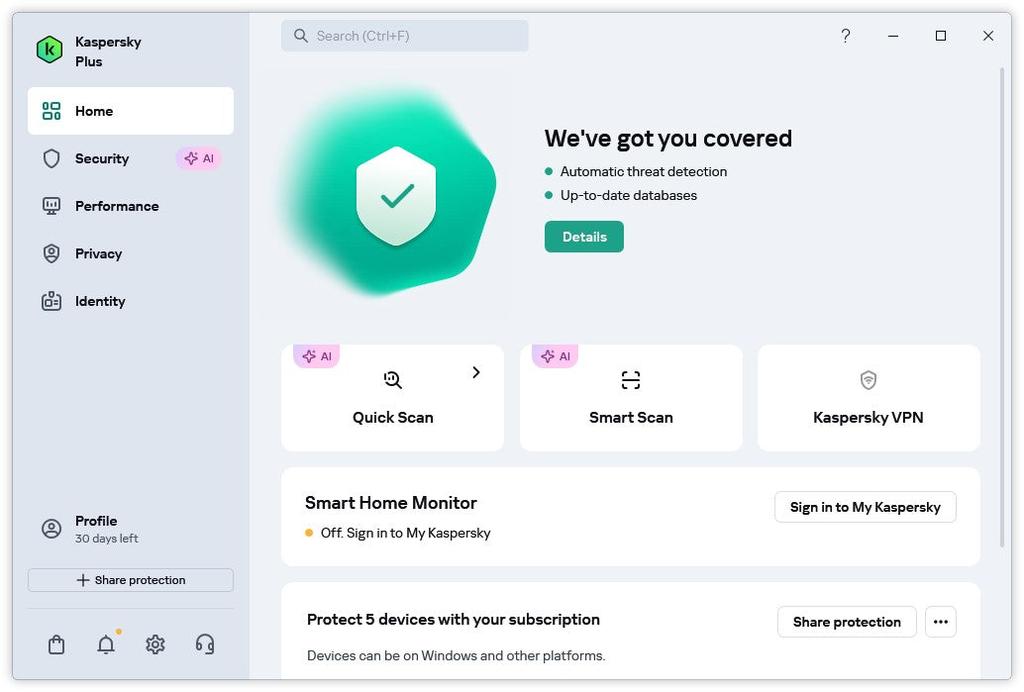Click the Kaspersky VPN shield icon
Screen dimensions: 1024x692
pyautogui.click(x=868, y=380)
